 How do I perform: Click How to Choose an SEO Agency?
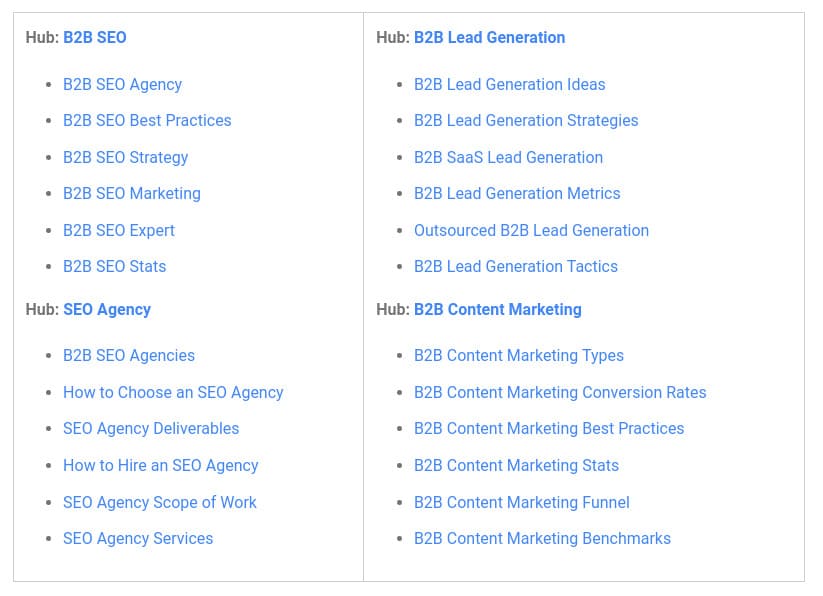click(x=173, y=392)
